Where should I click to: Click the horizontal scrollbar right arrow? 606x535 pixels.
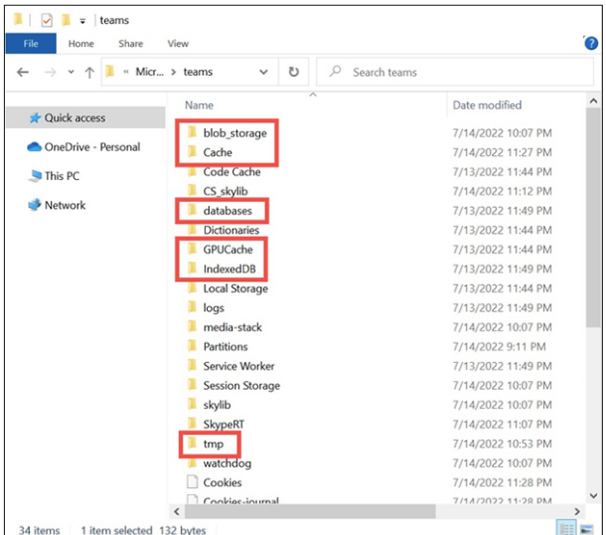pyautogui.click(x=577, y=512)
